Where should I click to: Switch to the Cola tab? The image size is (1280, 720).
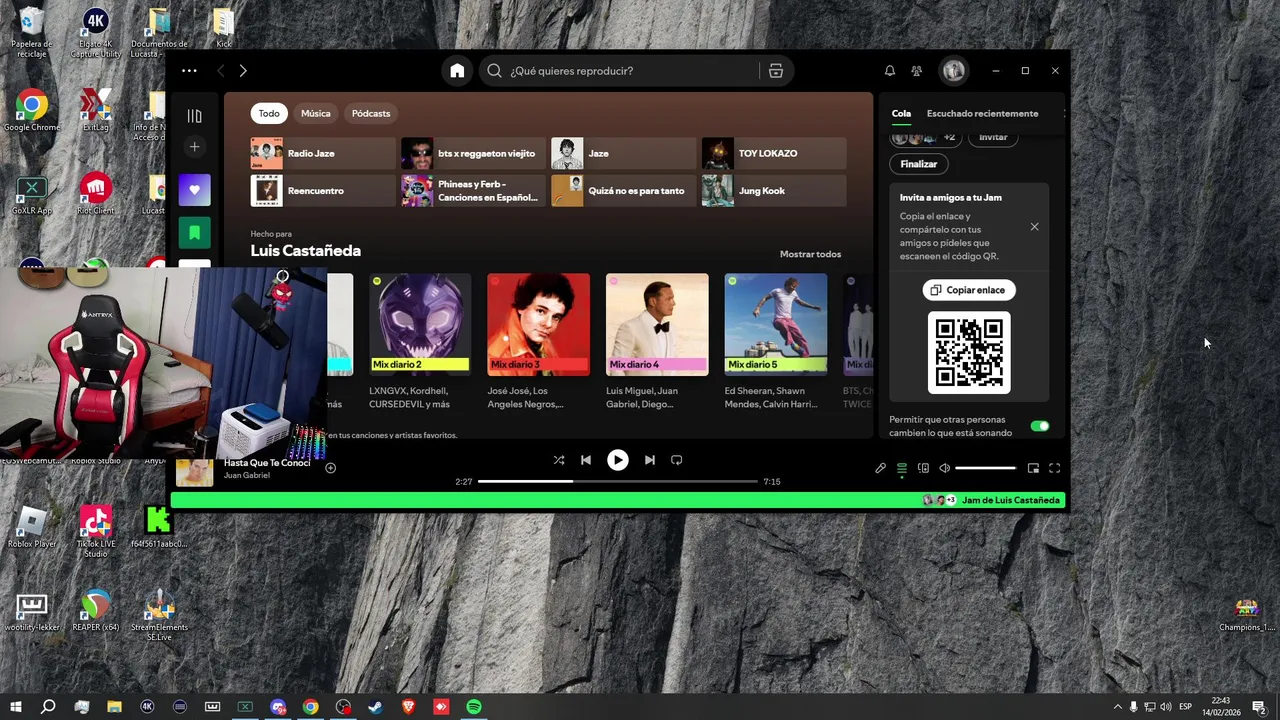click(x=901, y=113)
